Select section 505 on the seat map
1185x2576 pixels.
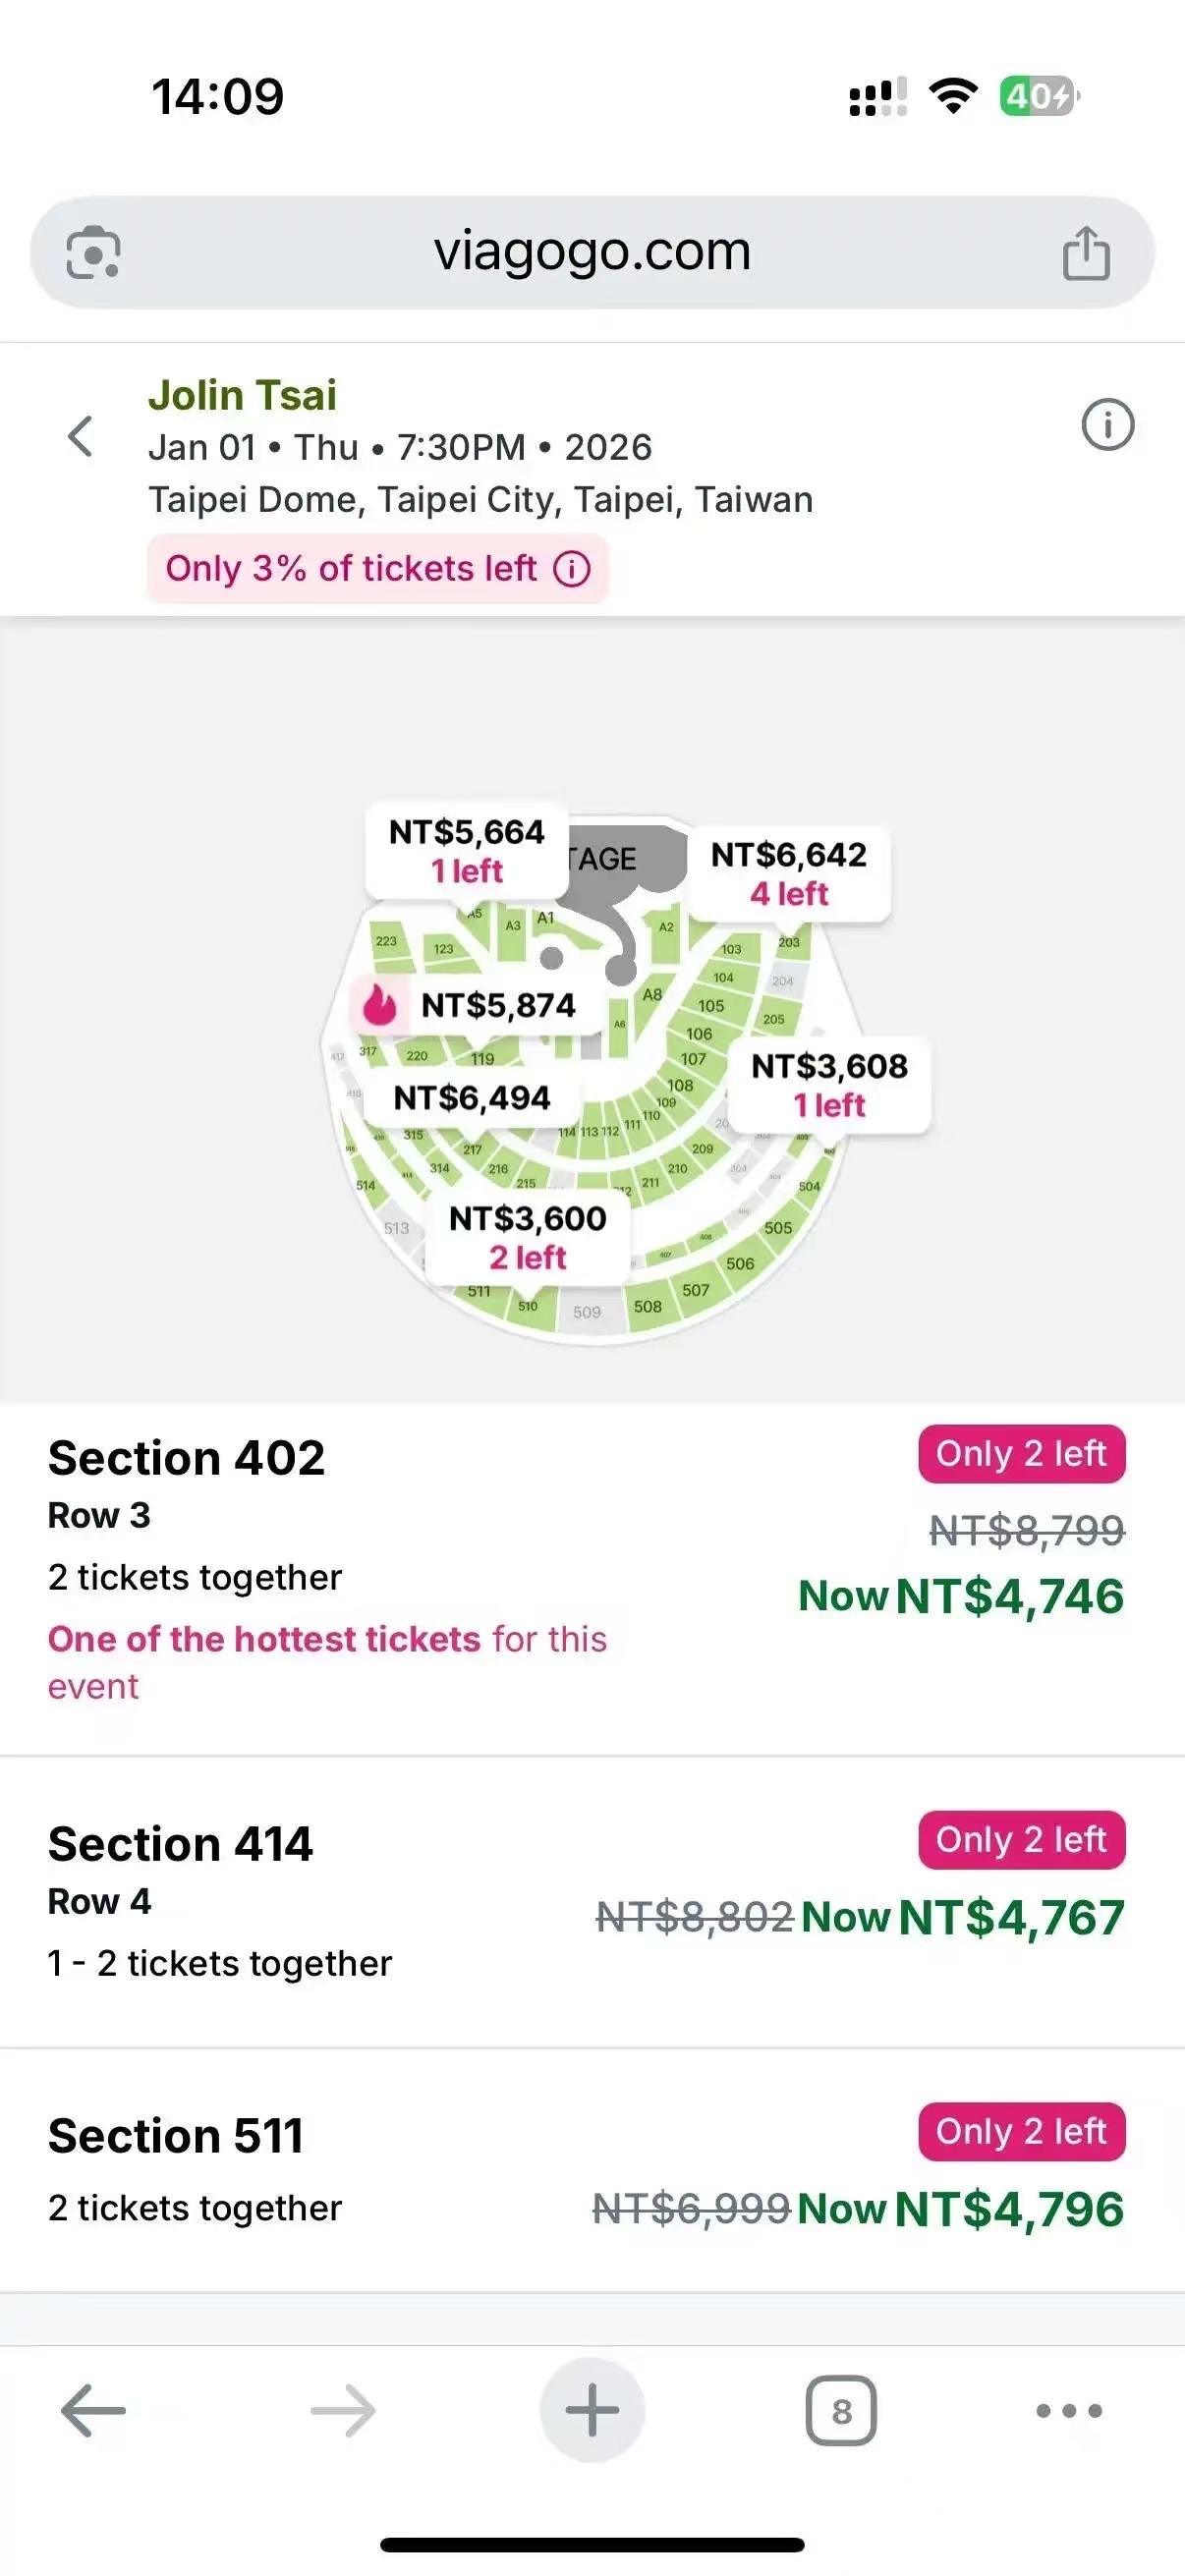tap(778, 1228)
